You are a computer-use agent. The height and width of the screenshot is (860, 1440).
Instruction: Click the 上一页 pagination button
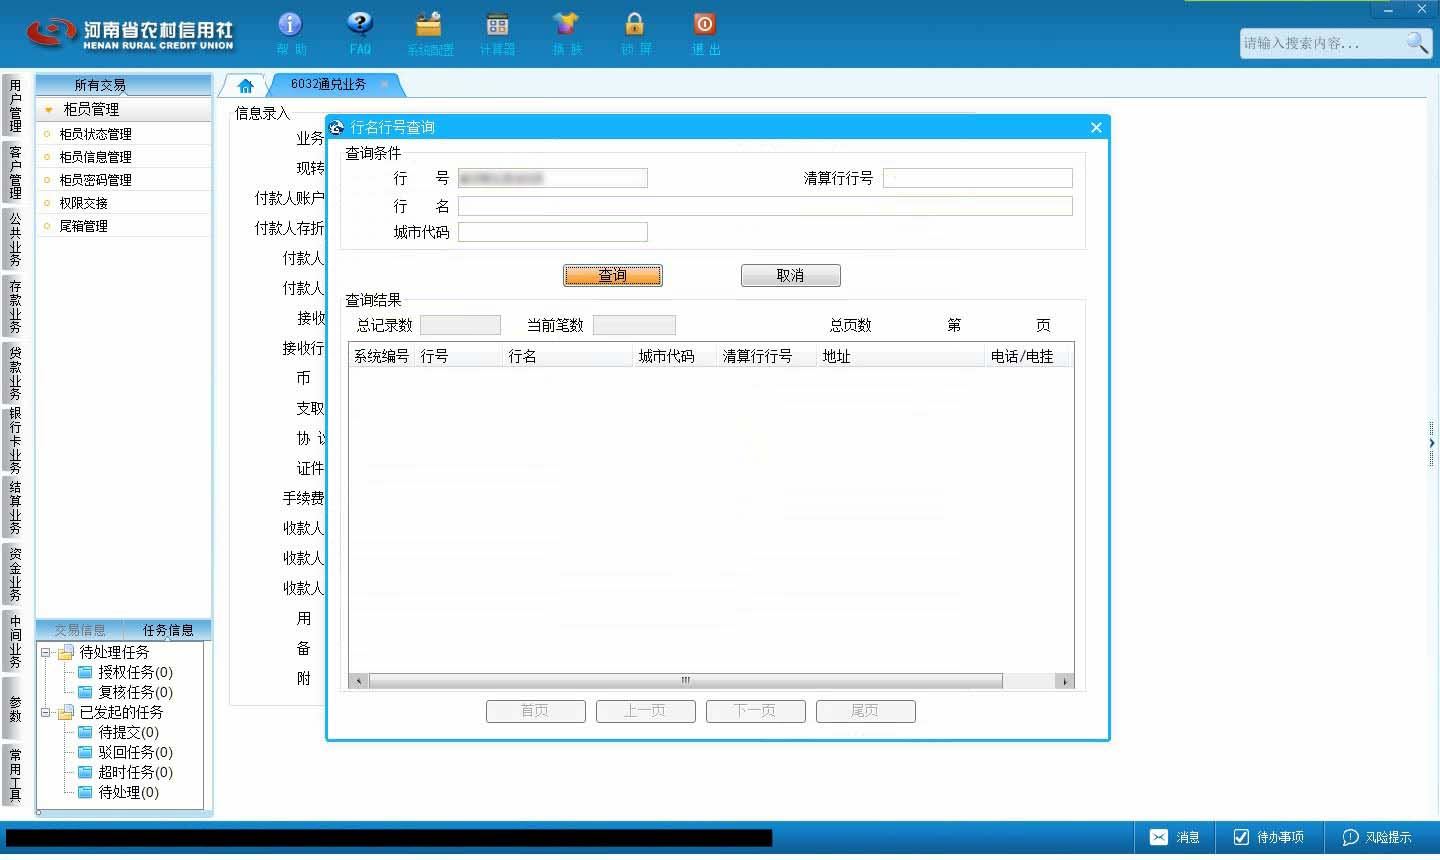[645, 710]
